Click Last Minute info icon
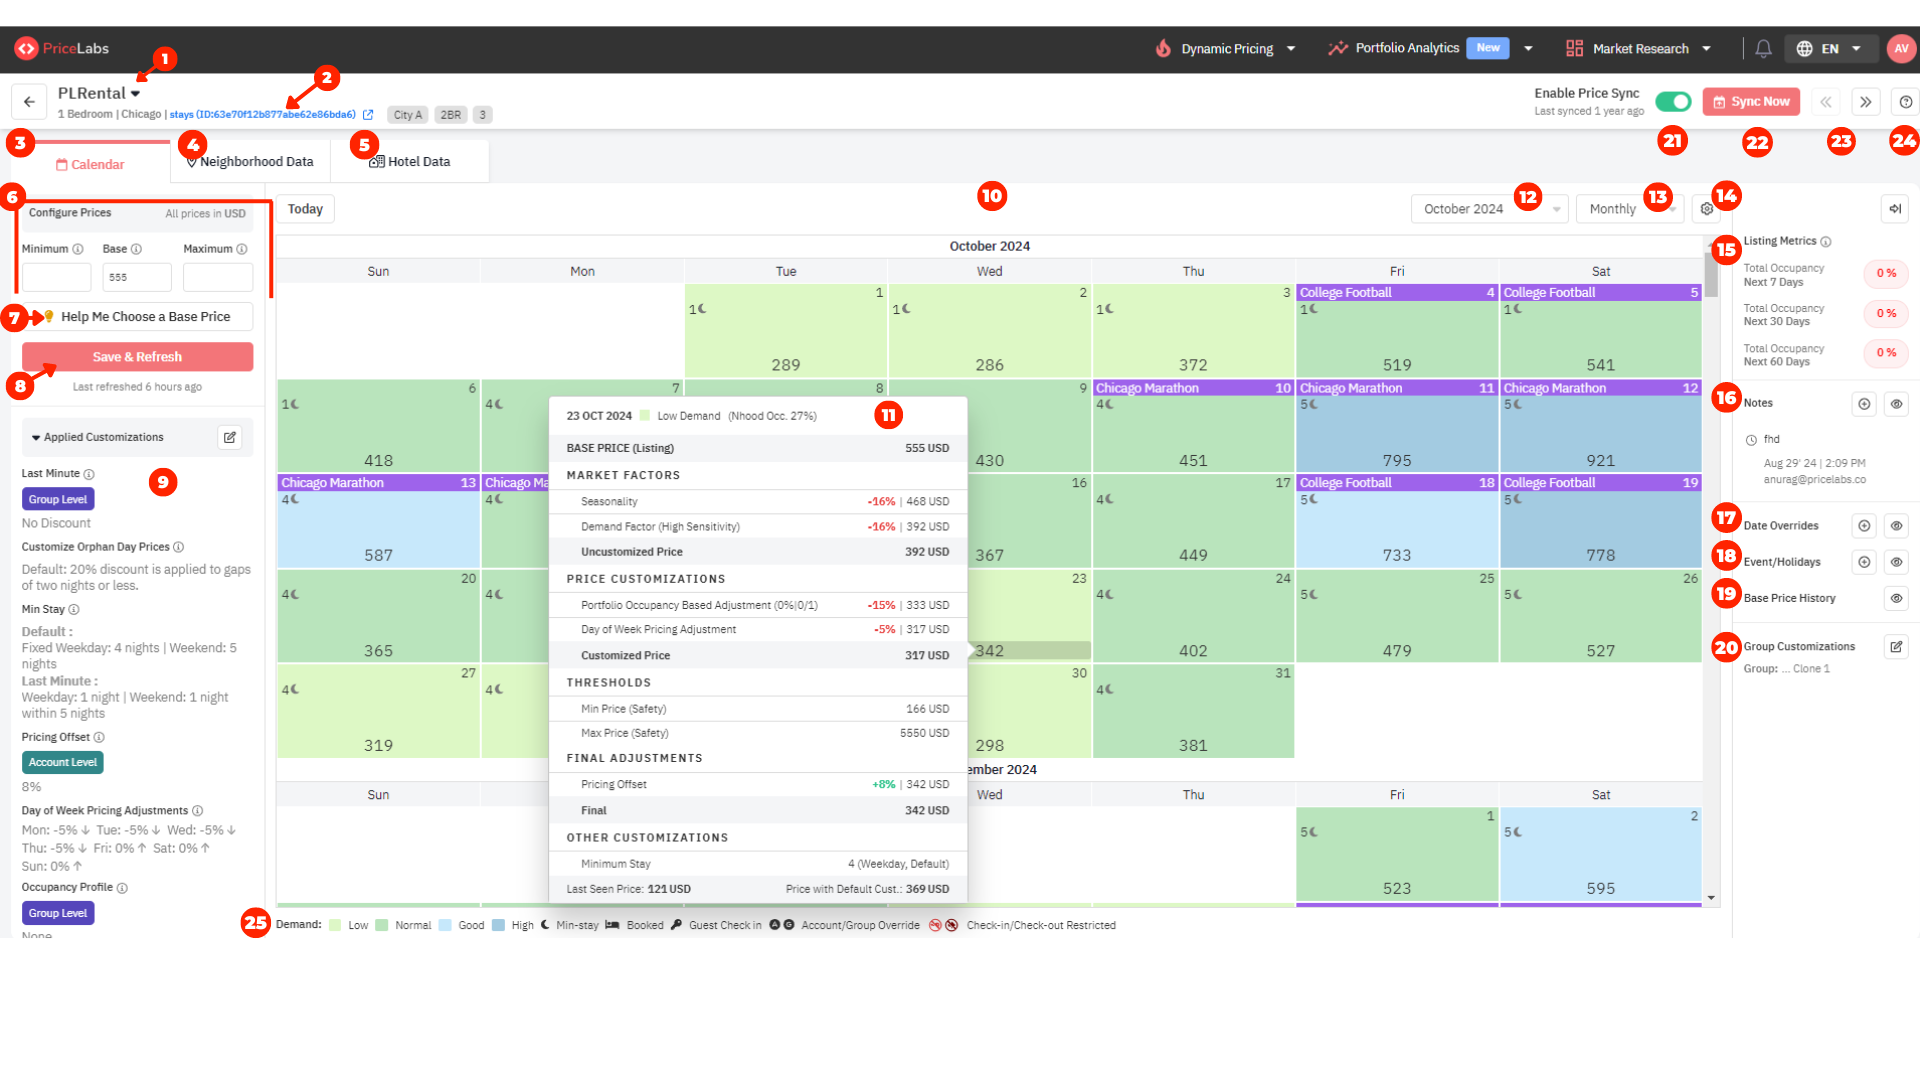 89,474
